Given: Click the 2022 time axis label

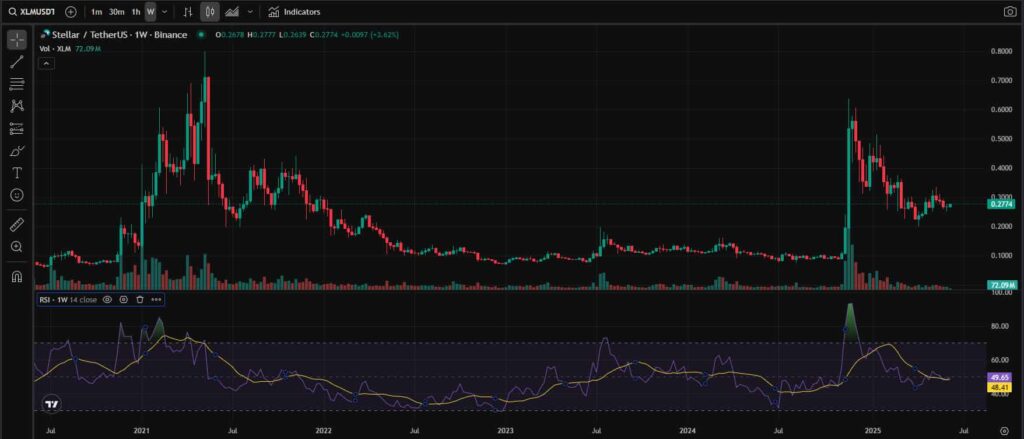Looking at the screenshot, I should (323, 432).
